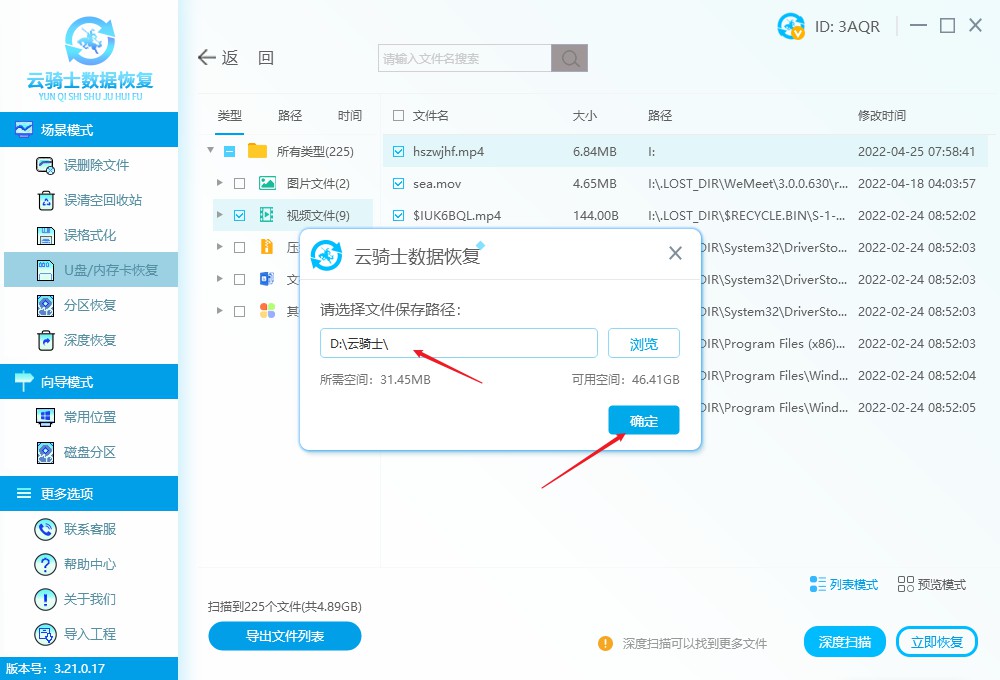
Task: Click the 视频文件 film icon
Action: coord(267,215)
